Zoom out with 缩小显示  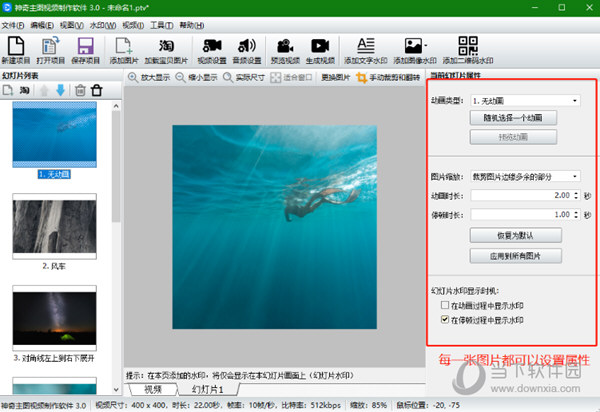pyautogui.click(x=196, y=77)
